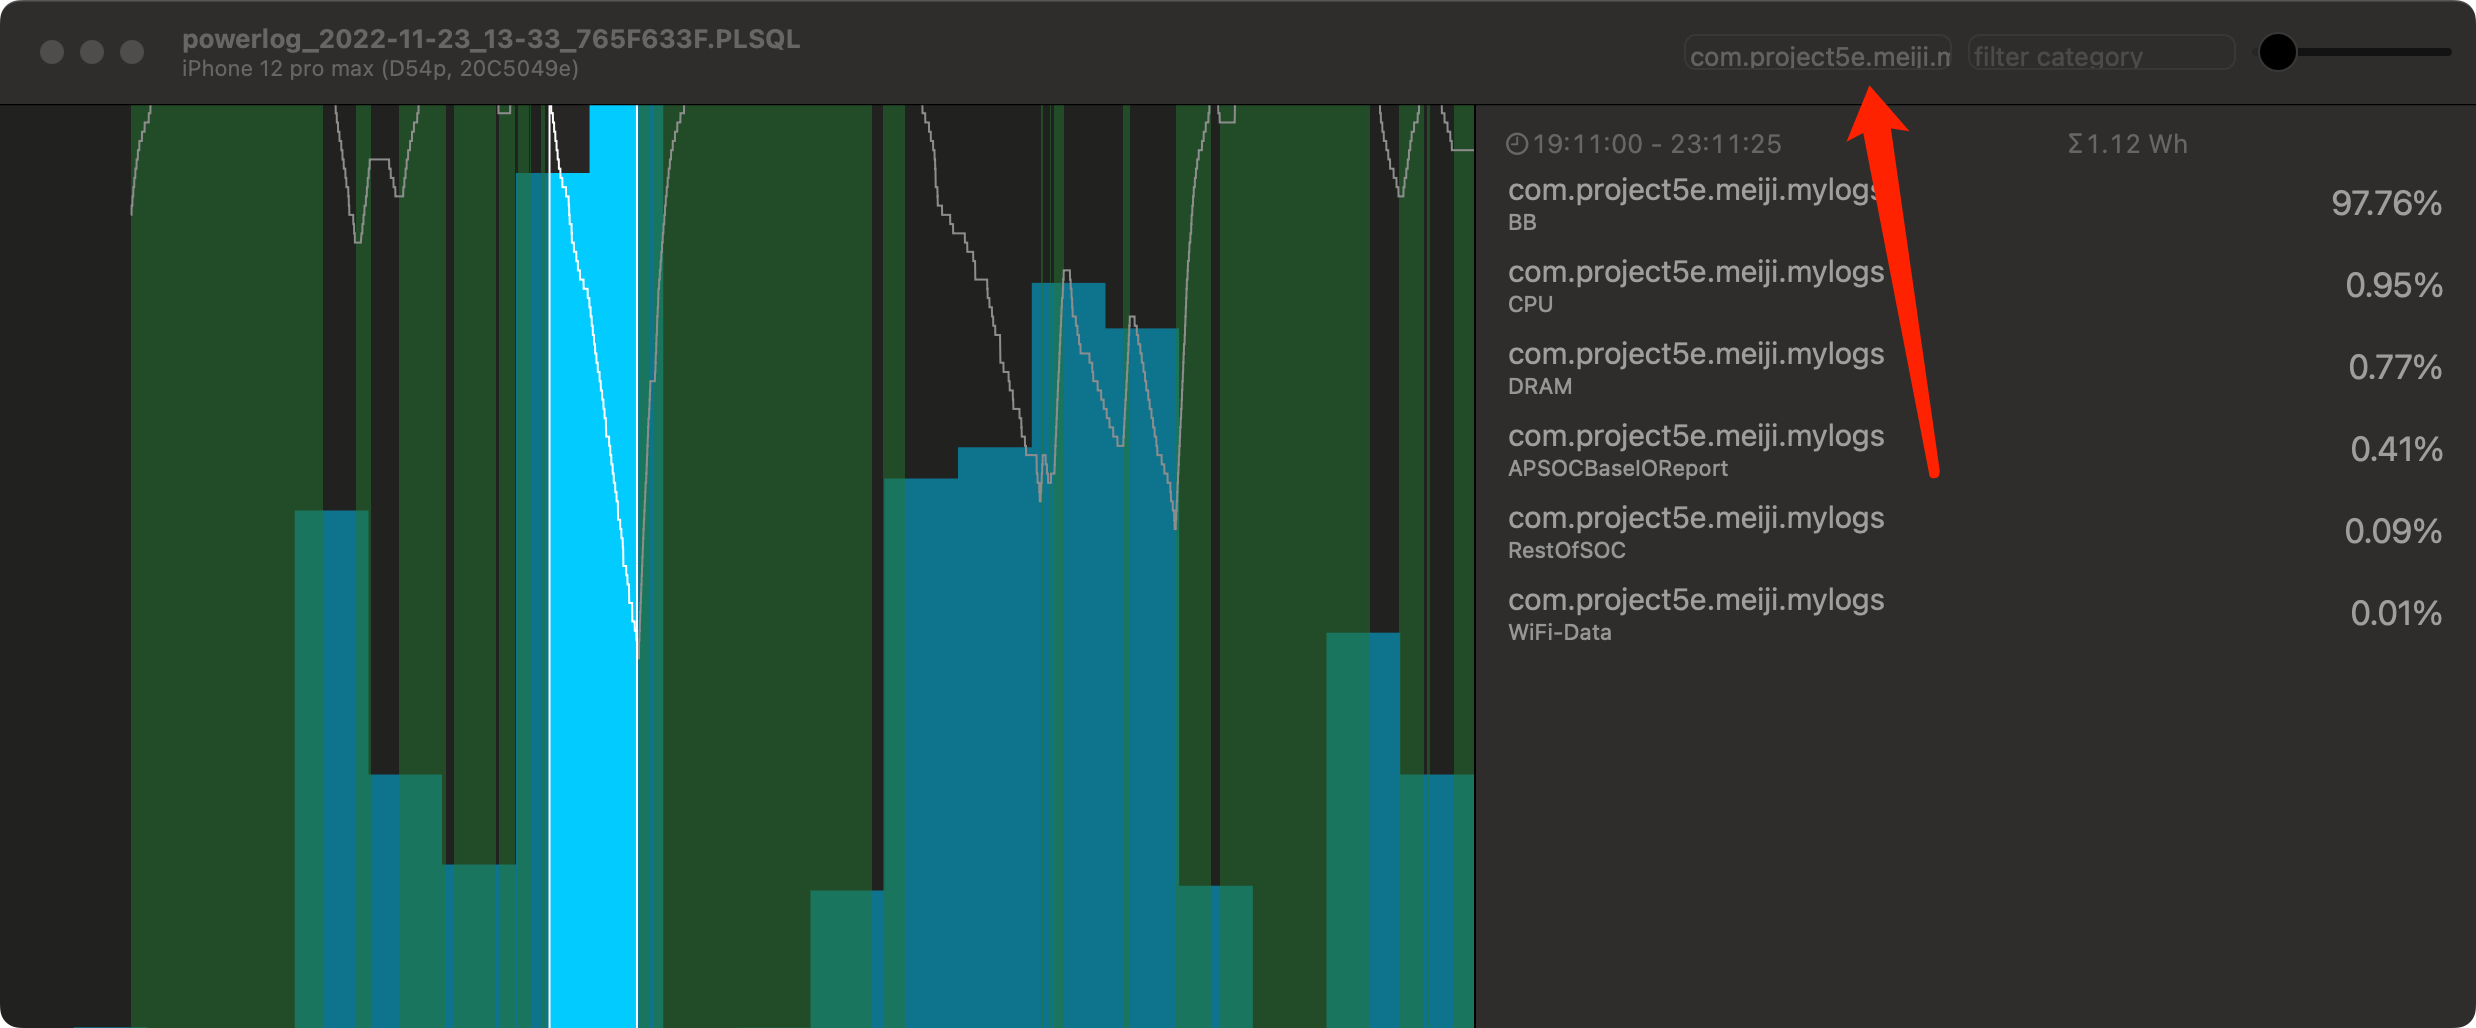Click the bright cyan selected band in graph
The height and width of the screenshot is (1028, 2476).
[x=593, y=600]
